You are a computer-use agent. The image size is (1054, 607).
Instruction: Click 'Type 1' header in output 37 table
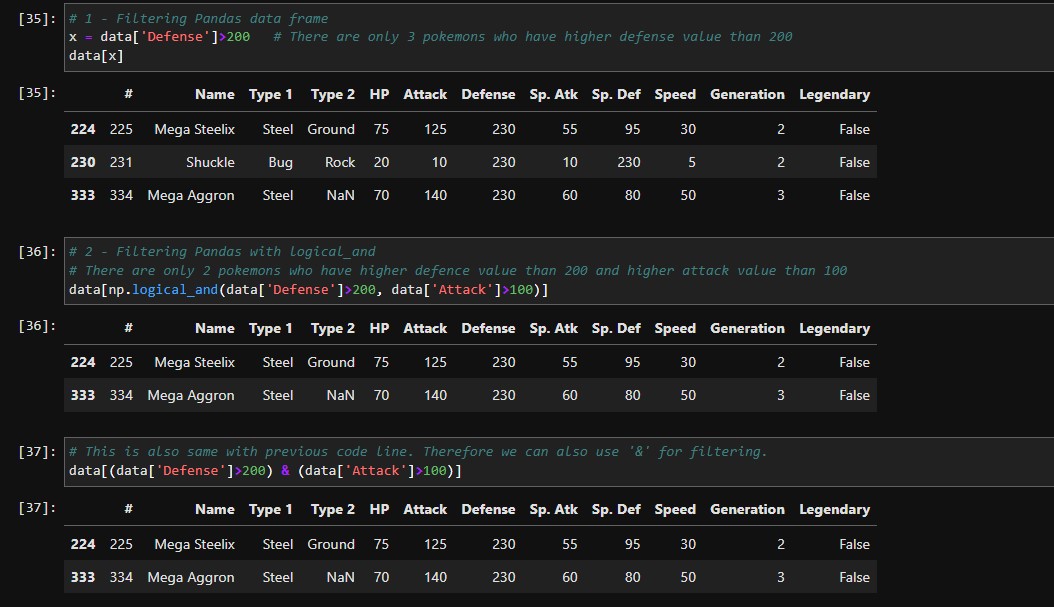point(270,510)
